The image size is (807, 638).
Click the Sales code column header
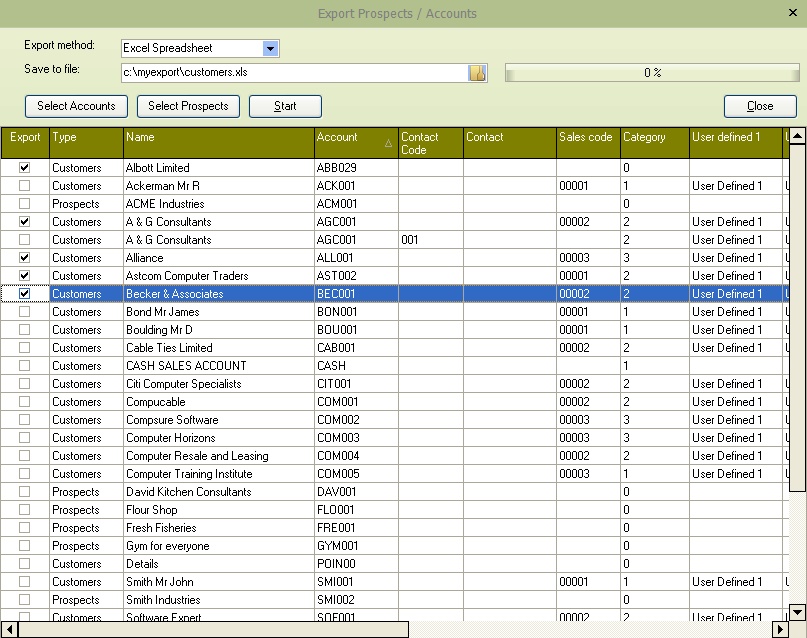click(x=586, y=143)
